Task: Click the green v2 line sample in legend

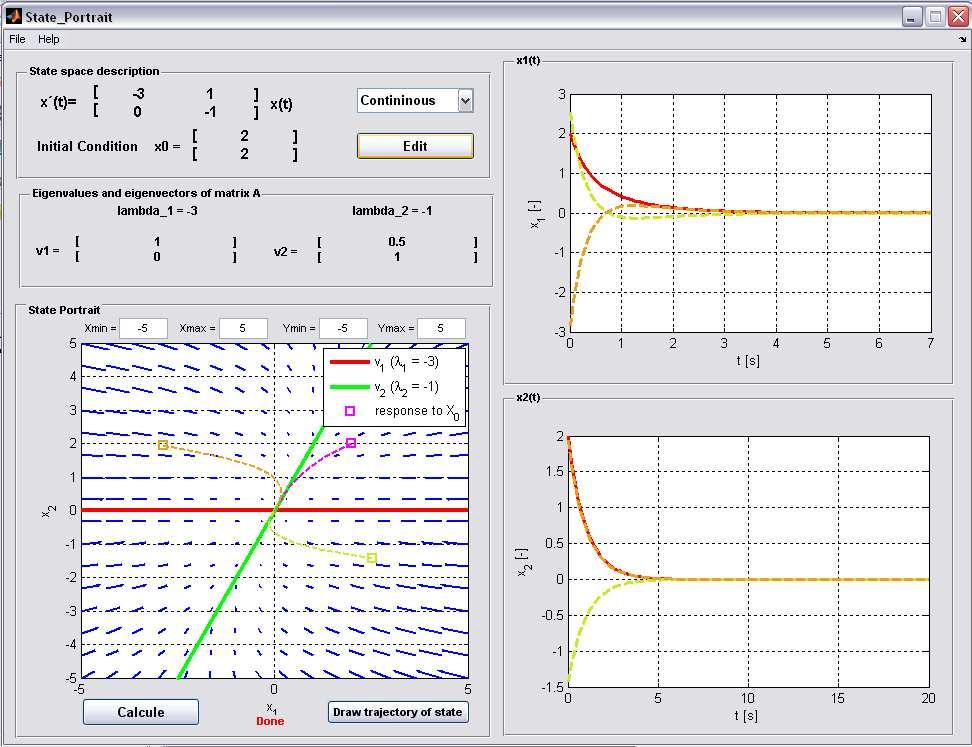Action: [350, 387]
